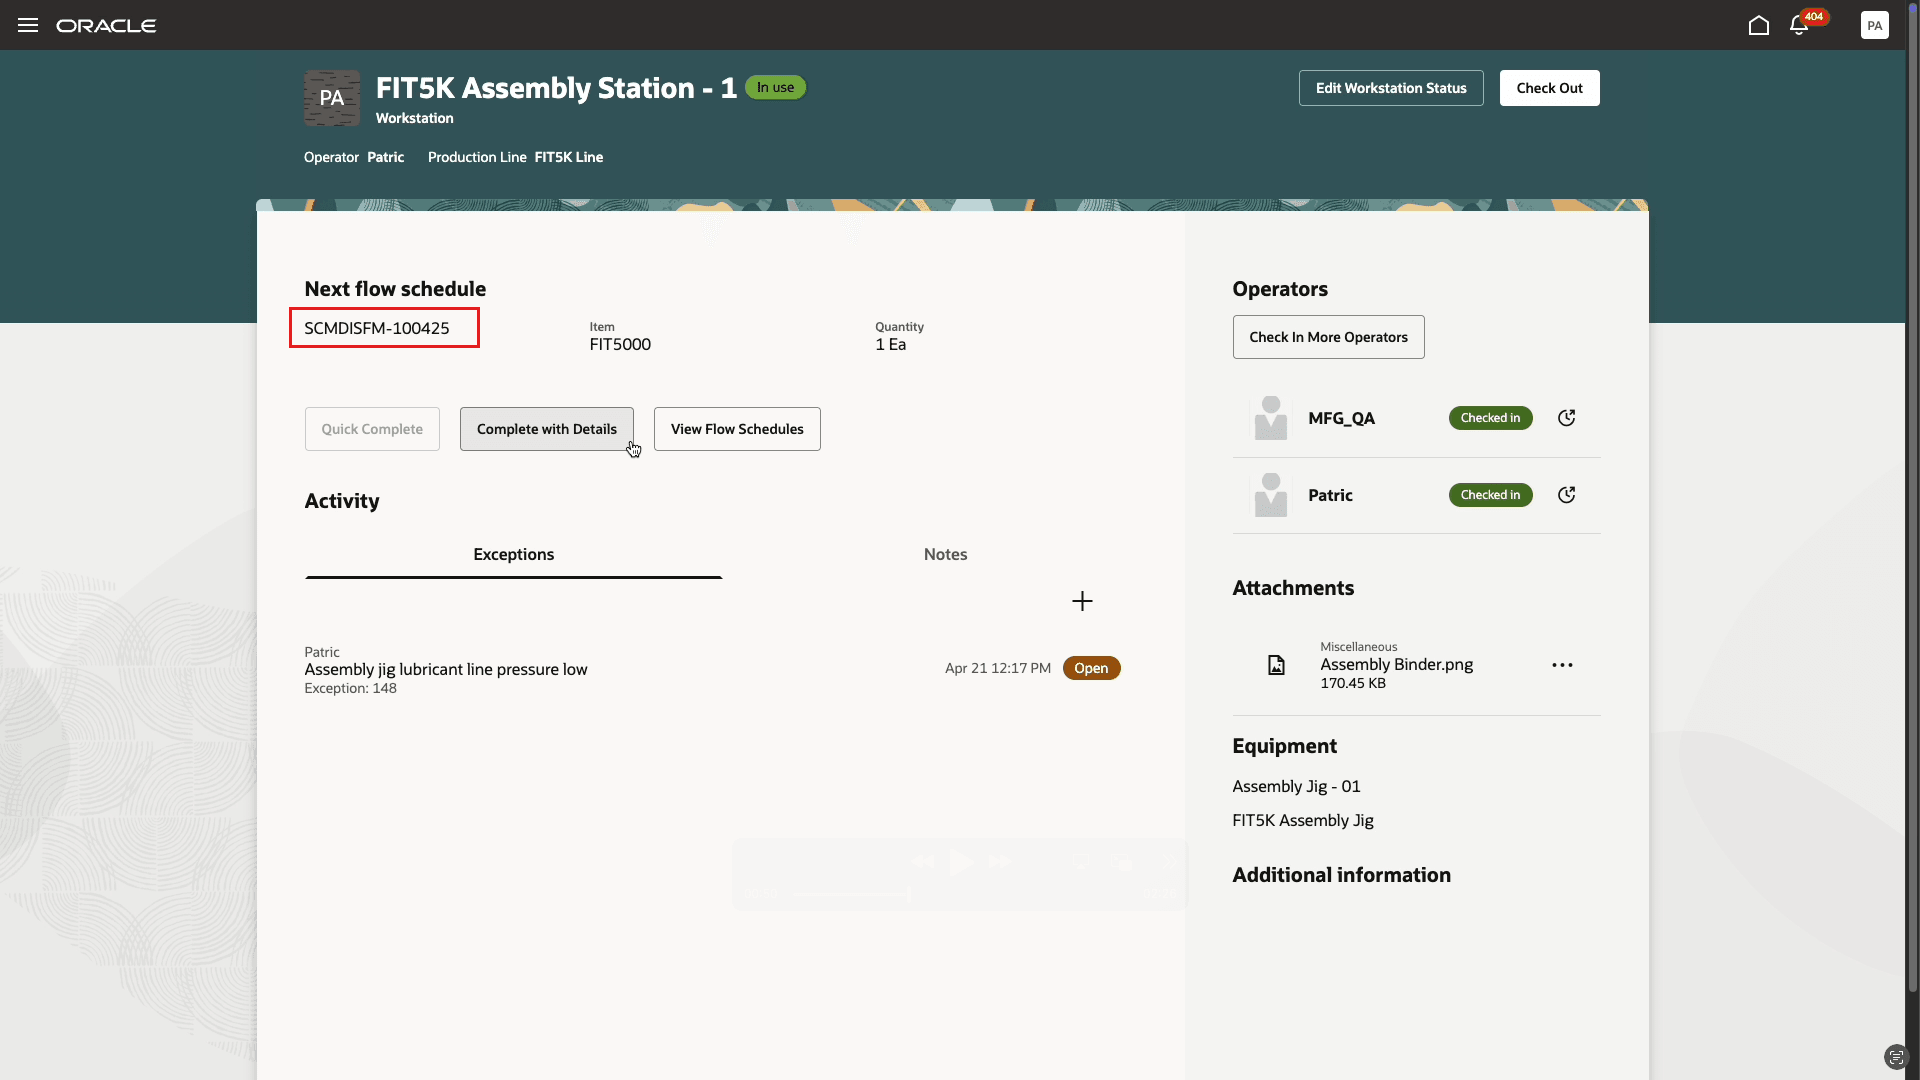Image resolution: width=1920 pixels, height=1080 pixels.
Task: Click the Open status badge on the exception
Action: coord(1091,667)
